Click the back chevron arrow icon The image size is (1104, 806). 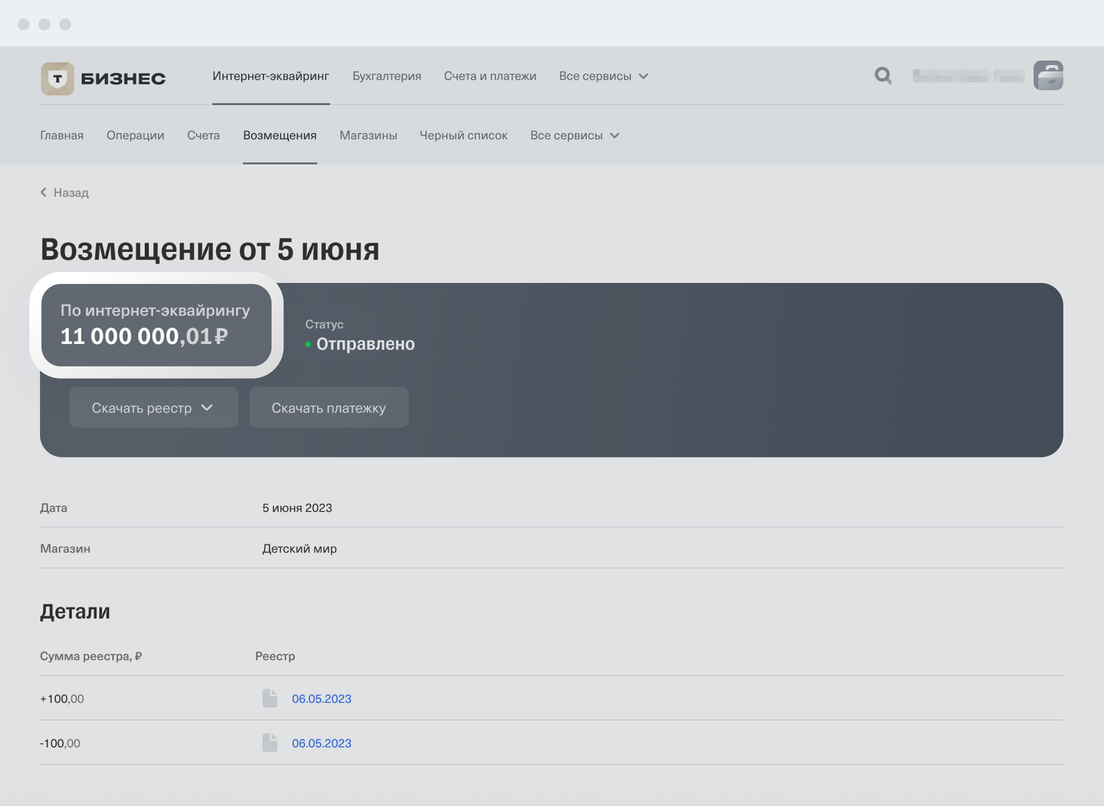tap(44, 192)
